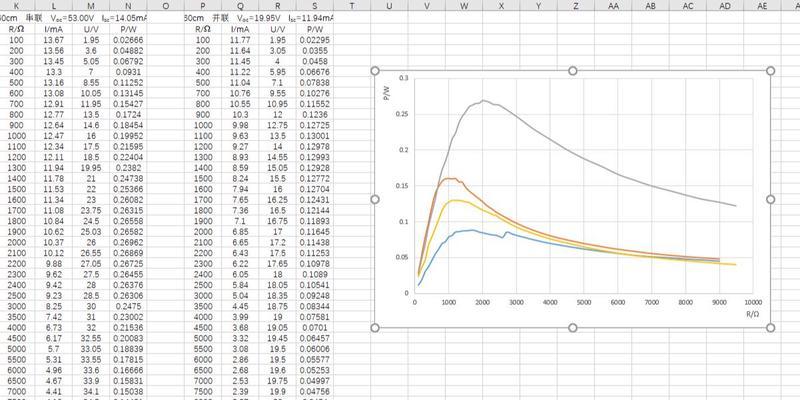The height and width of the screenshot is (400, 800).
Task: Select cell with current 11.77
Action: tap(240, 40)
